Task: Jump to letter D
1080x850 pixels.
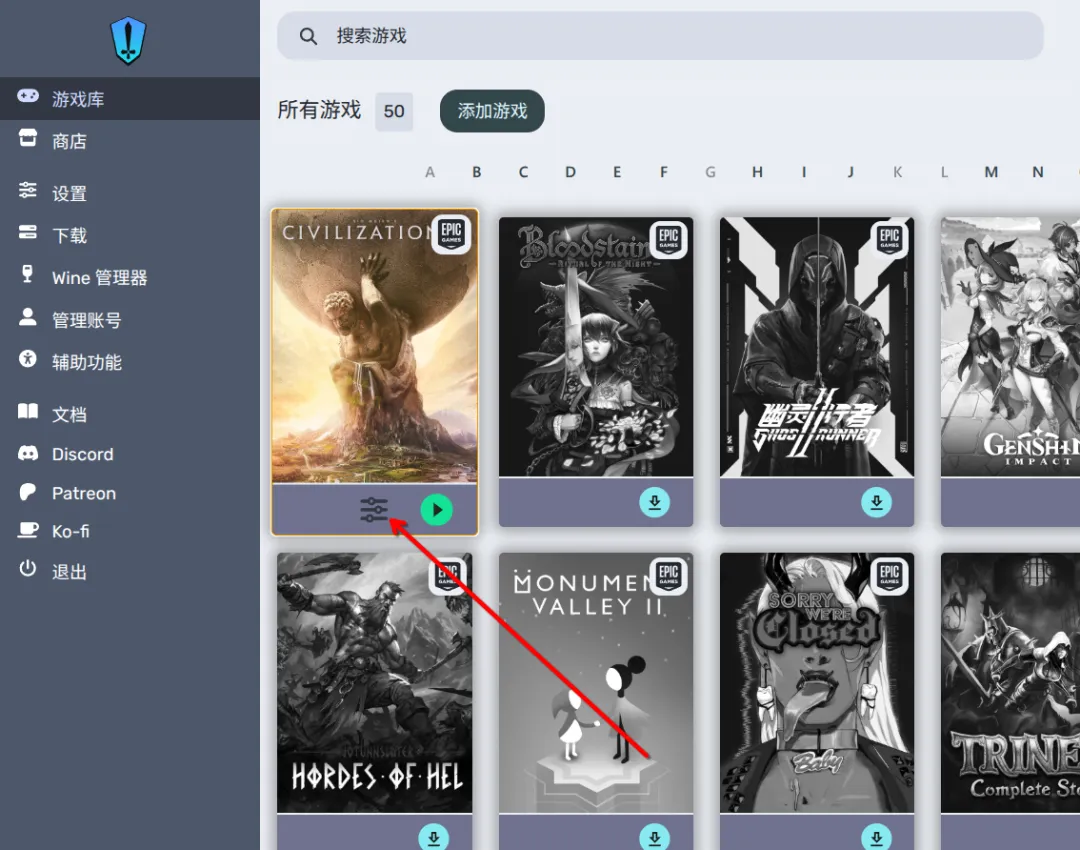Action: [570, 172]
